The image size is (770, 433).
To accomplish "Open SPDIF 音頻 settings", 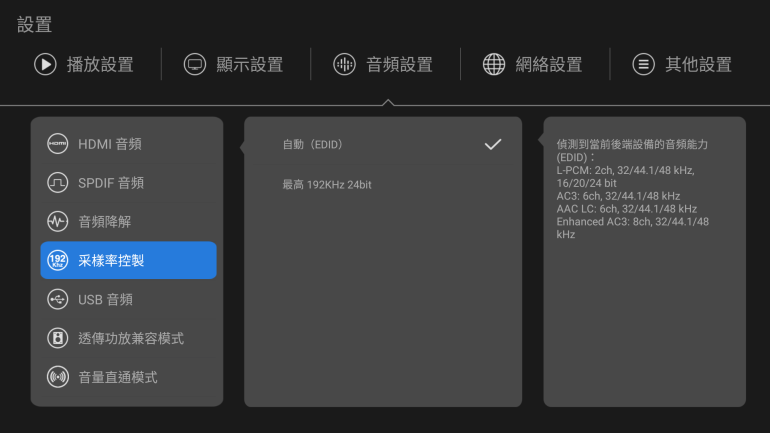I will [x=128, y=183].
